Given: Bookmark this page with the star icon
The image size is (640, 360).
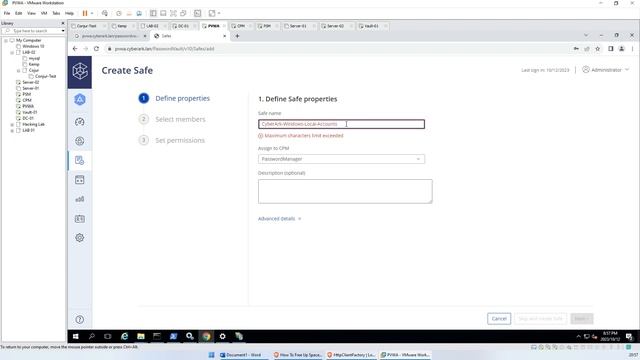Looking at the screenshot, I should (598, 49).
